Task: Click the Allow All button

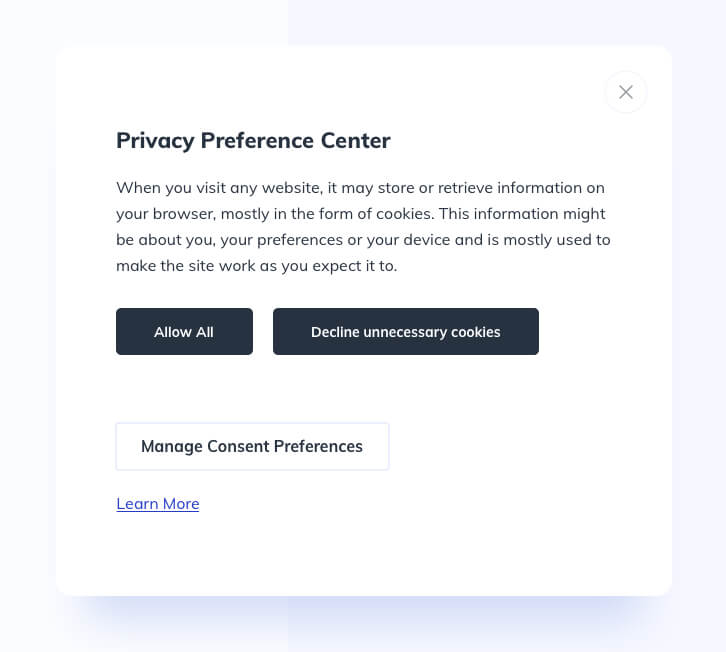Action: pos(184,332)
